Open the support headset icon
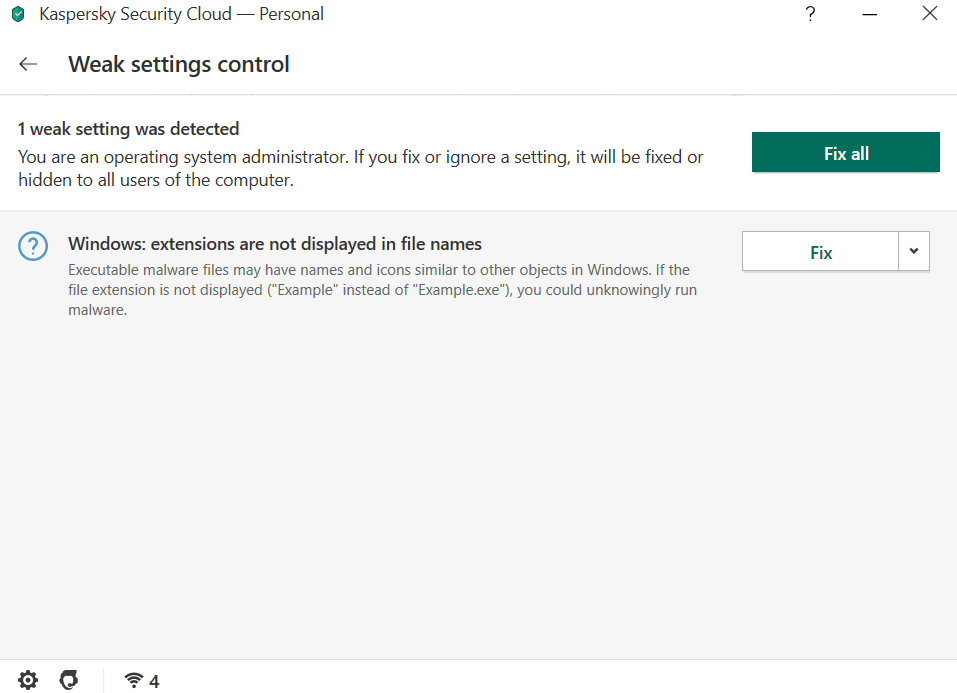 tap(69, 681)
